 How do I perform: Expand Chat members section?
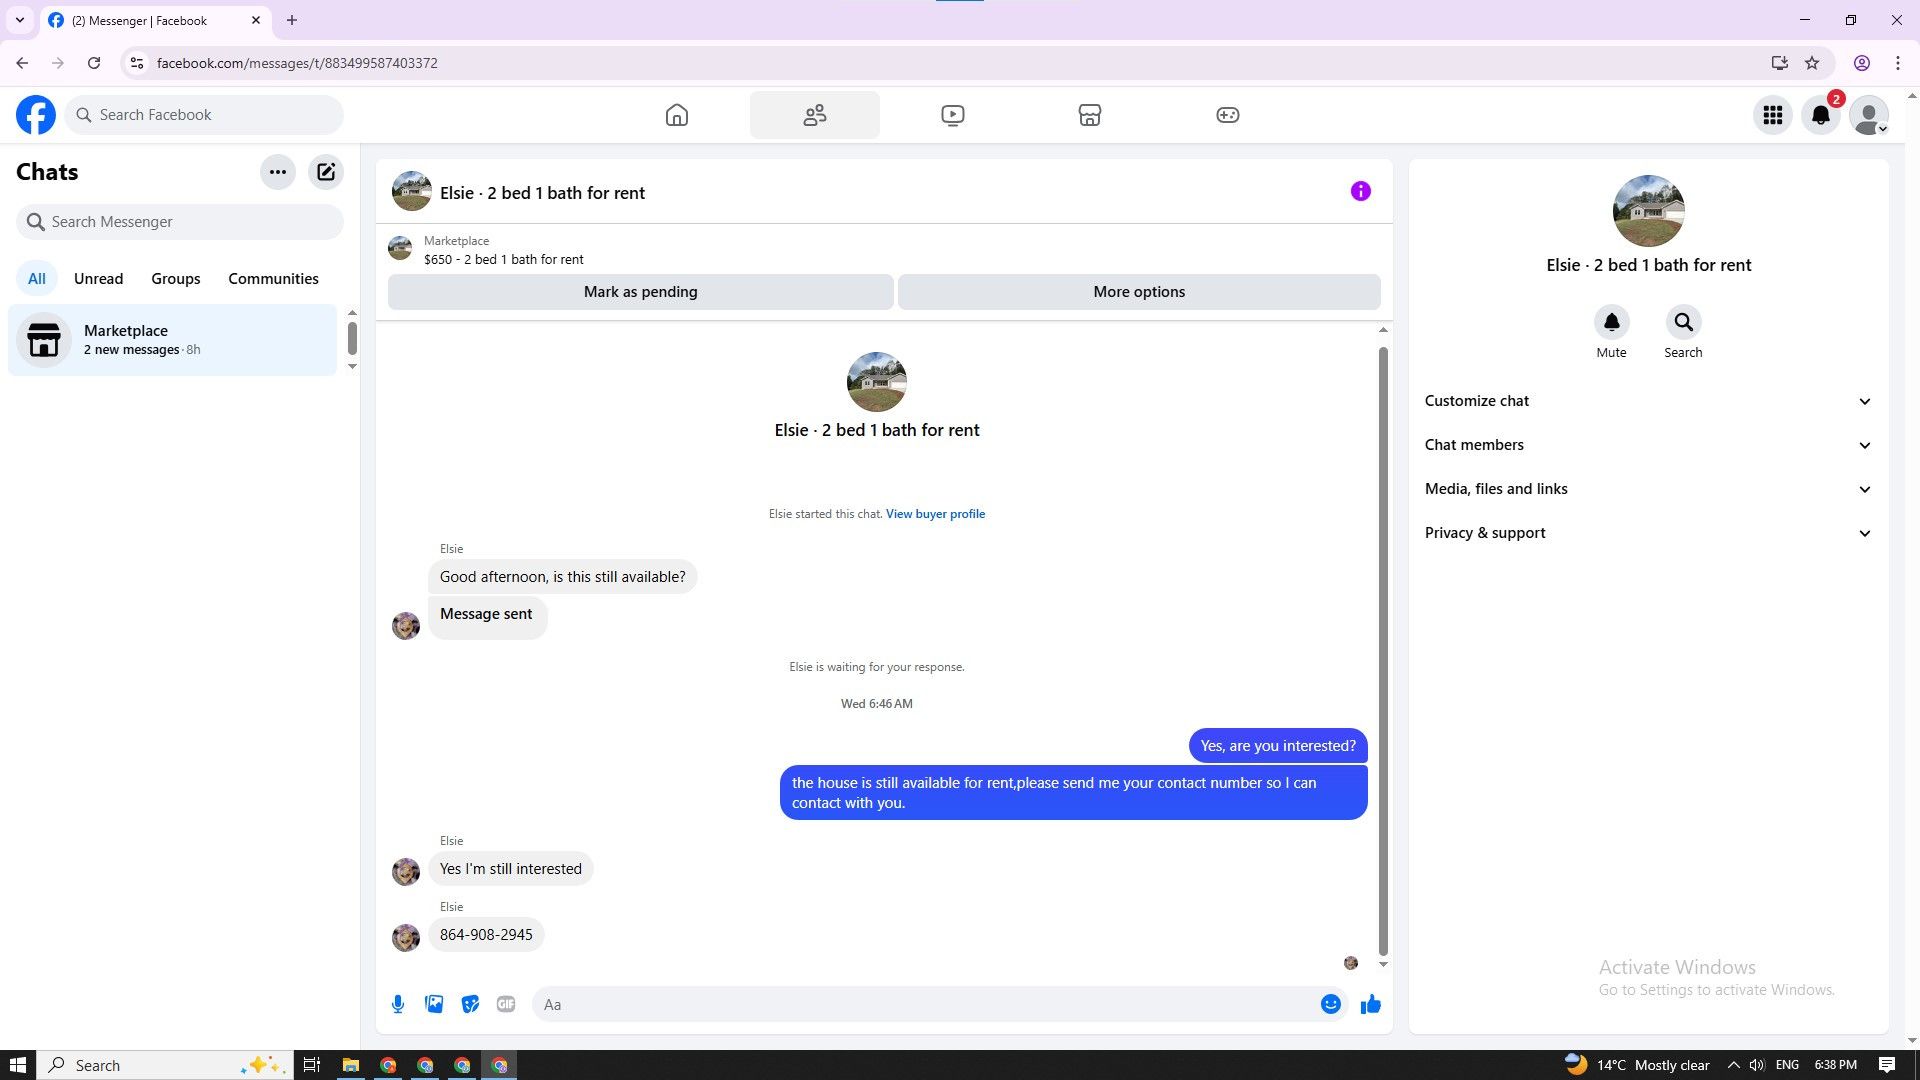(x=1648, y=445)
